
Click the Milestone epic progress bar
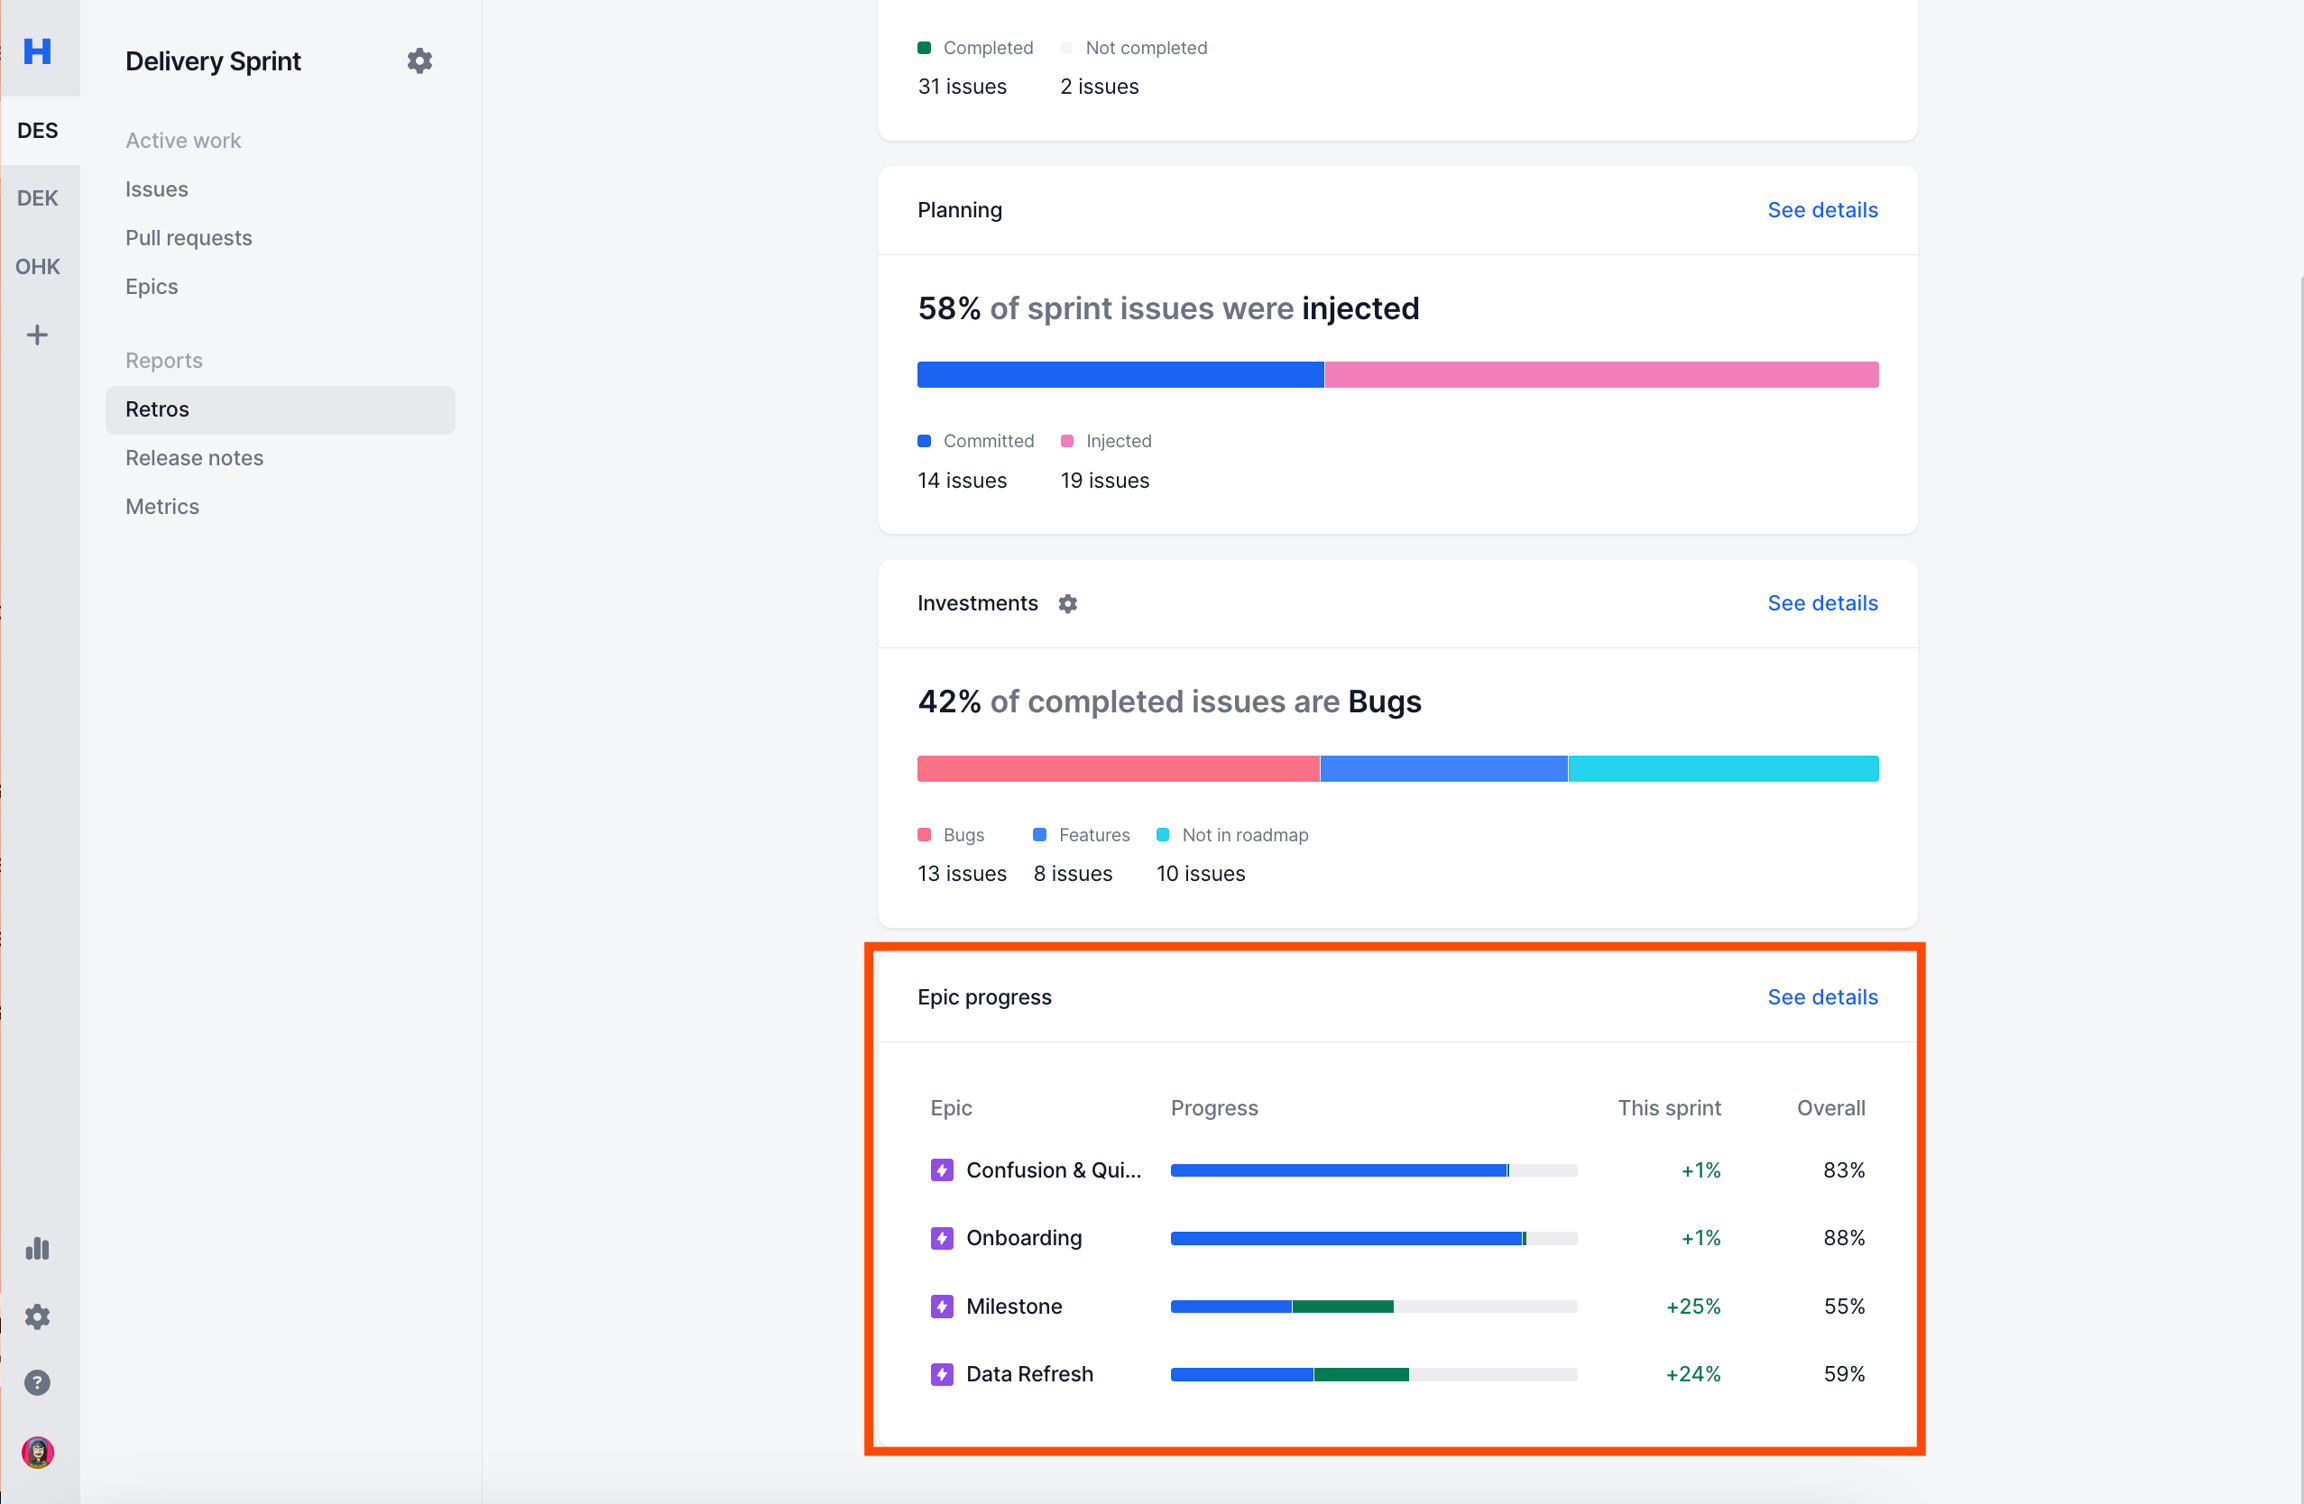(1373, 1306)
